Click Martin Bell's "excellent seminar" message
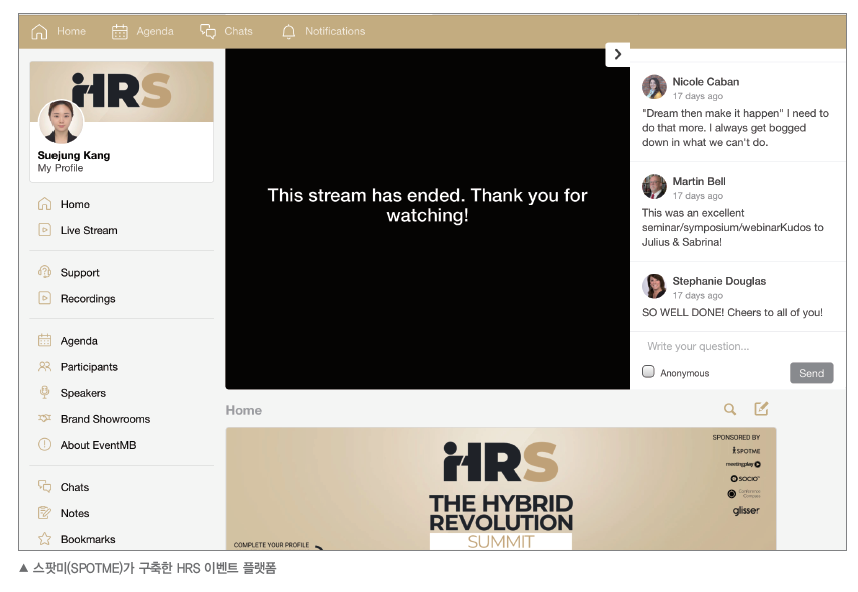Viewport: 858px width, 592px height. (733, 227)
